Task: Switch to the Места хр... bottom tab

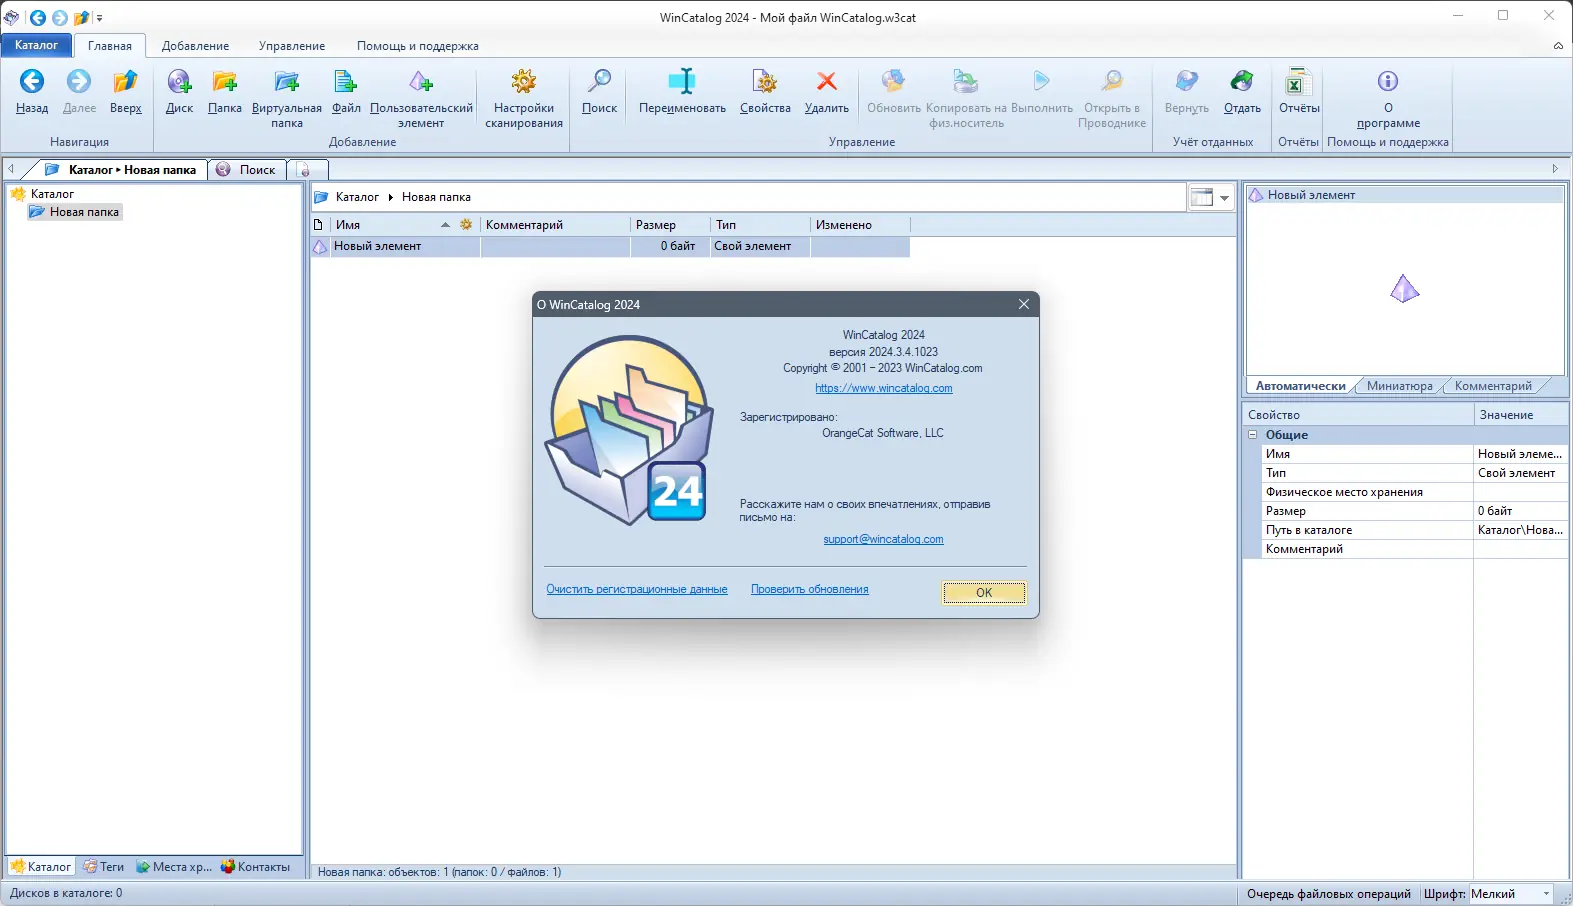Action: click(174, 867)
